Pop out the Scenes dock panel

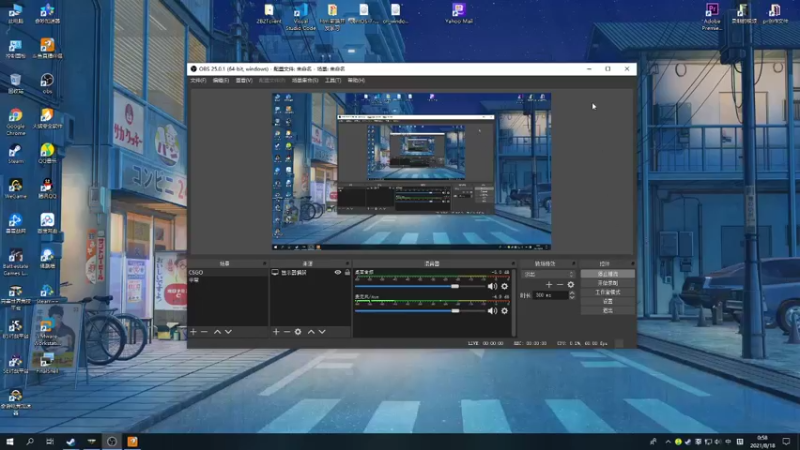pyautogui.click(x=264, y=264)
